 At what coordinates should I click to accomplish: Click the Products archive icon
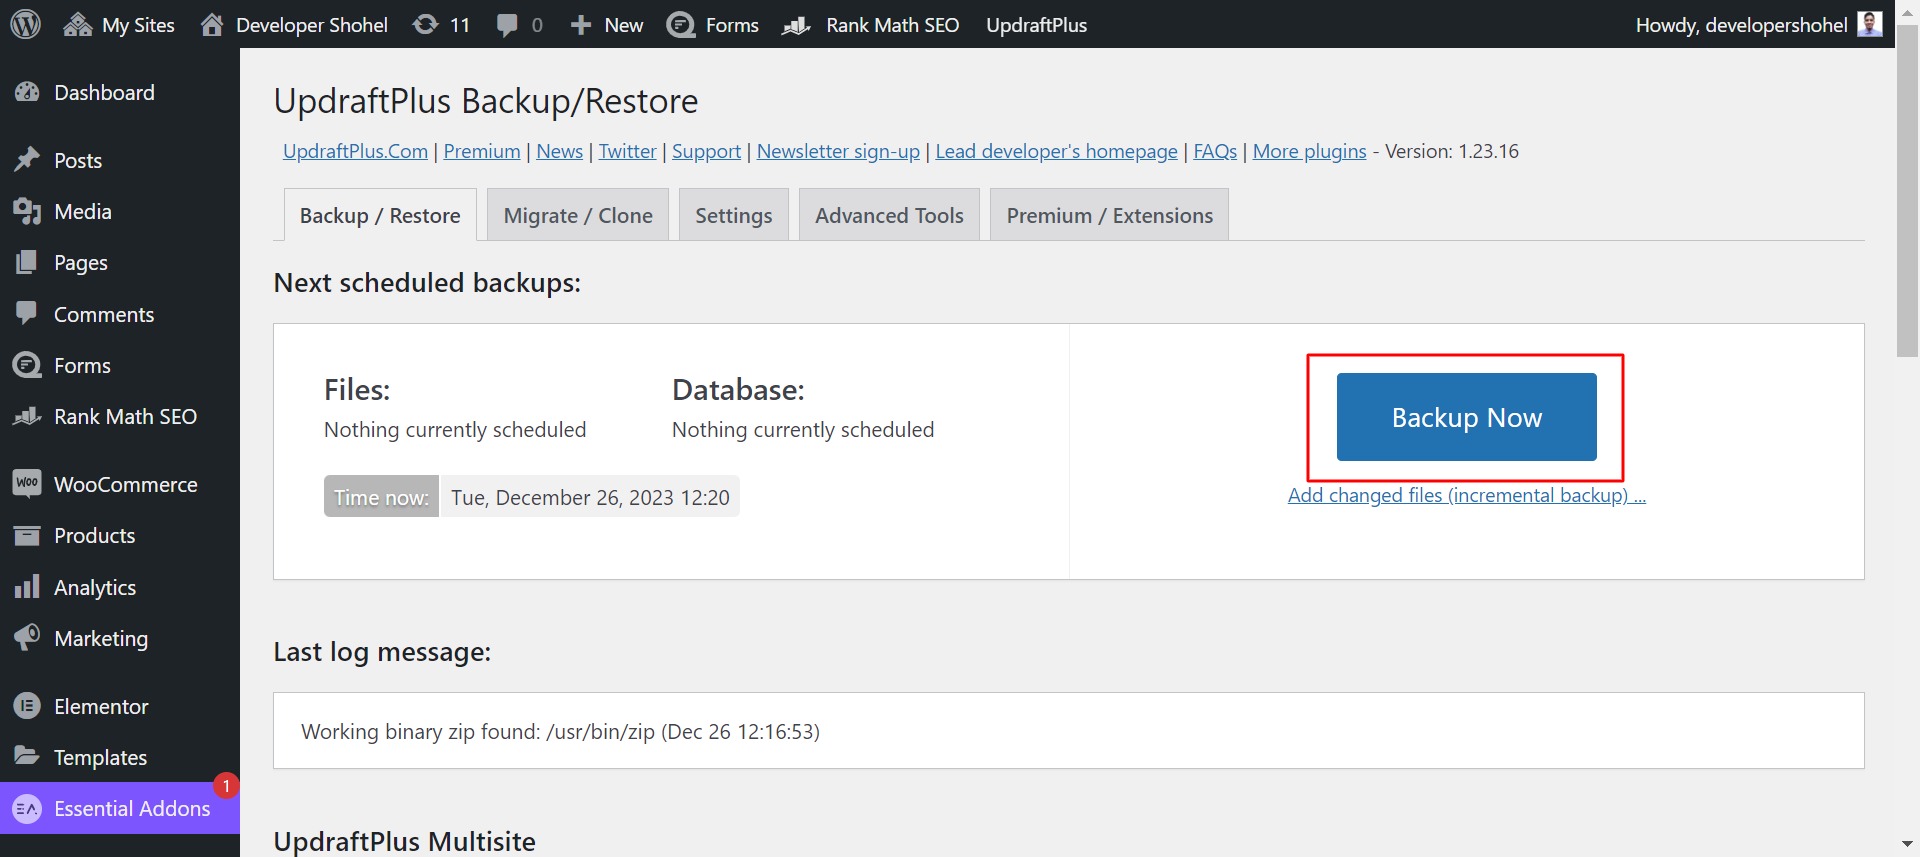(27, 535)
